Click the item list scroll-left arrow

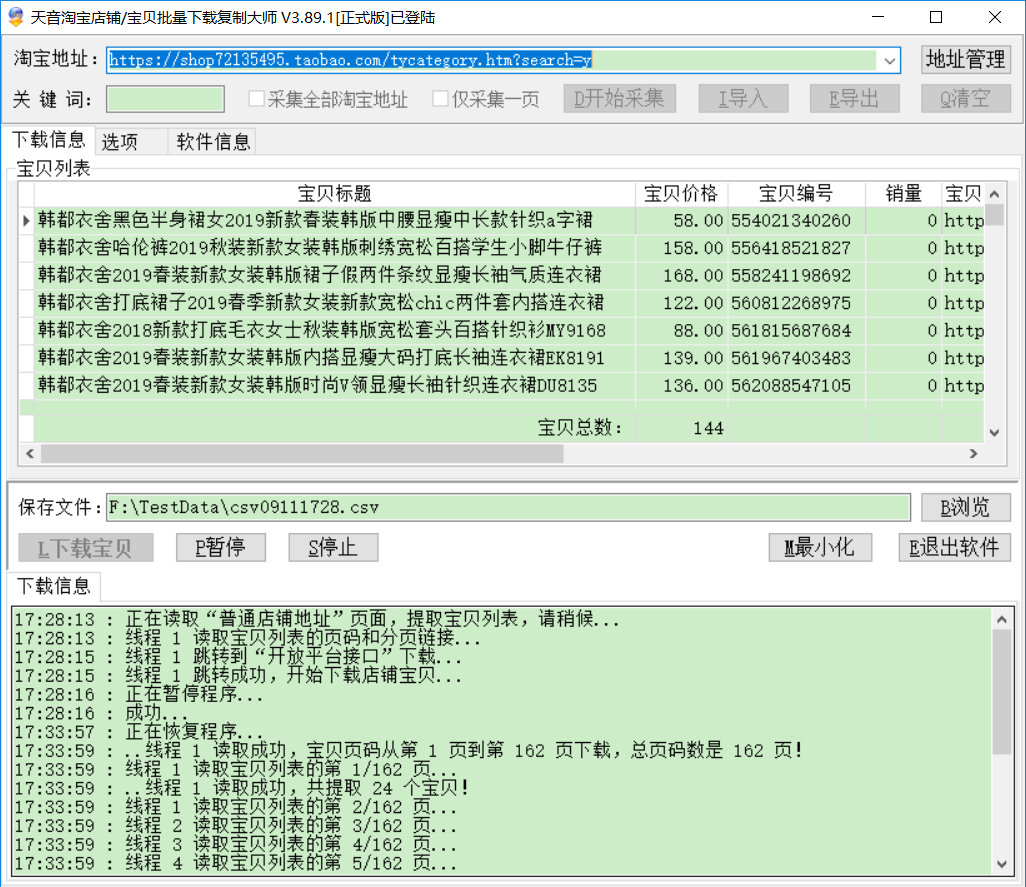pos(31,454)
